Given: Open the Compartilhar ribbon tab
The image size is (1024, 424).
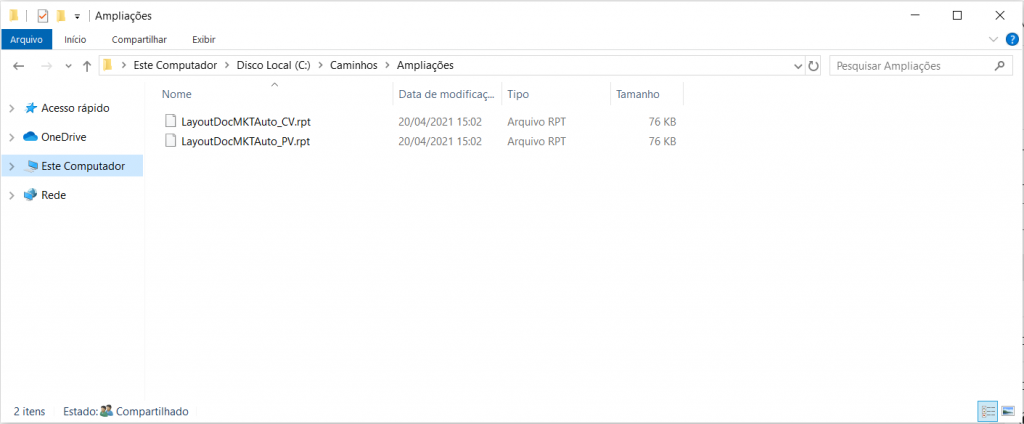Looking at the screenshot, I should pos(139,39).
